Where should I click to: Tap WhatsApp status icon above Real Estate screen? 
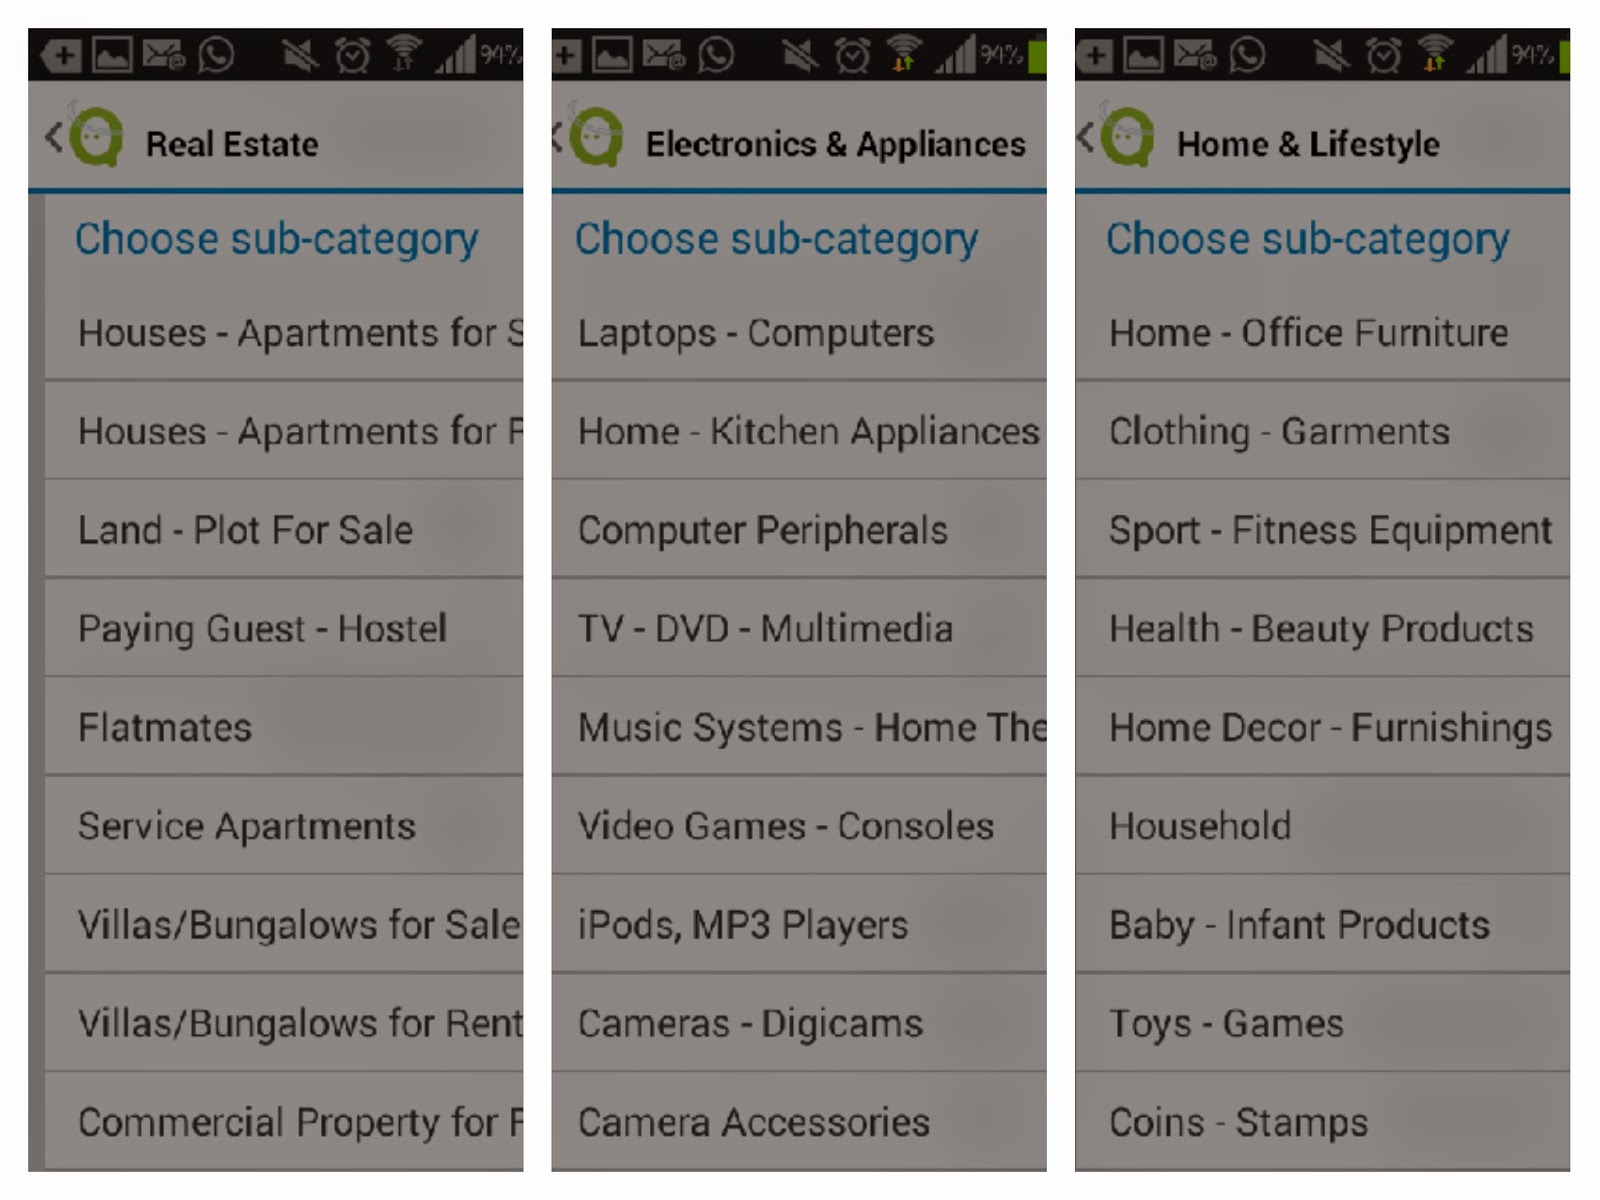(215, 55)
